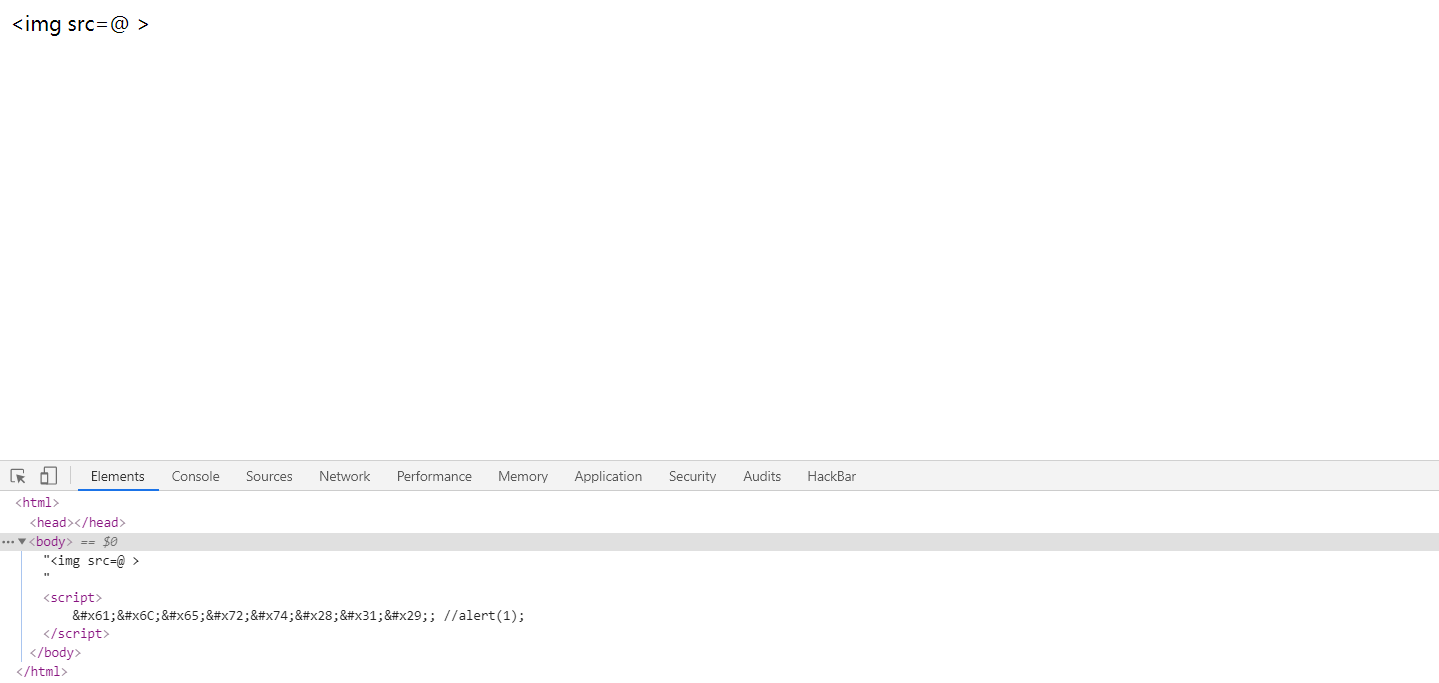Click the encoded alert script content line

298,616
